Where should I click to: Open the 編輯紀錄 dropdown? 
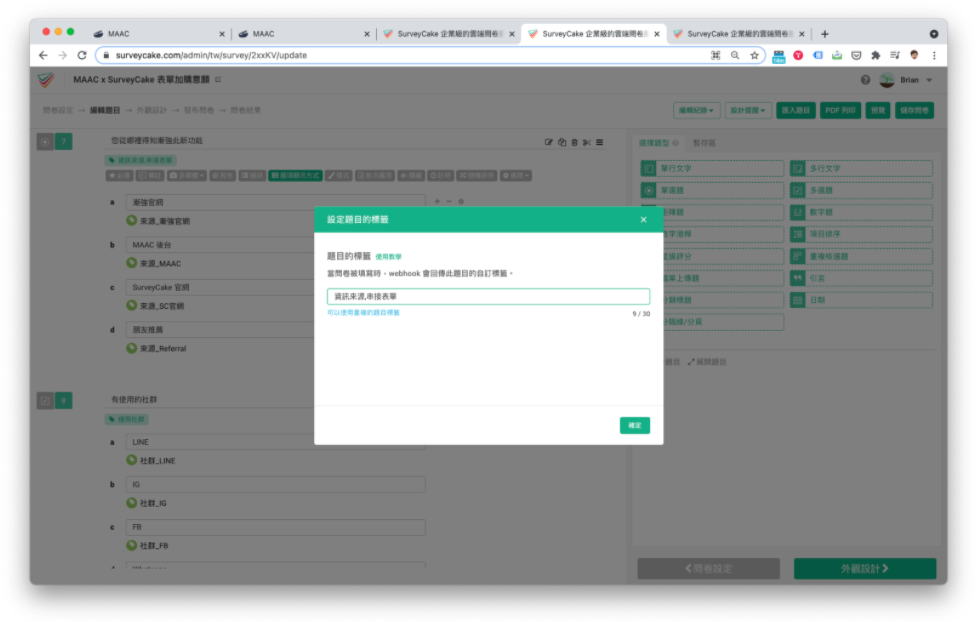click(696, 110)
